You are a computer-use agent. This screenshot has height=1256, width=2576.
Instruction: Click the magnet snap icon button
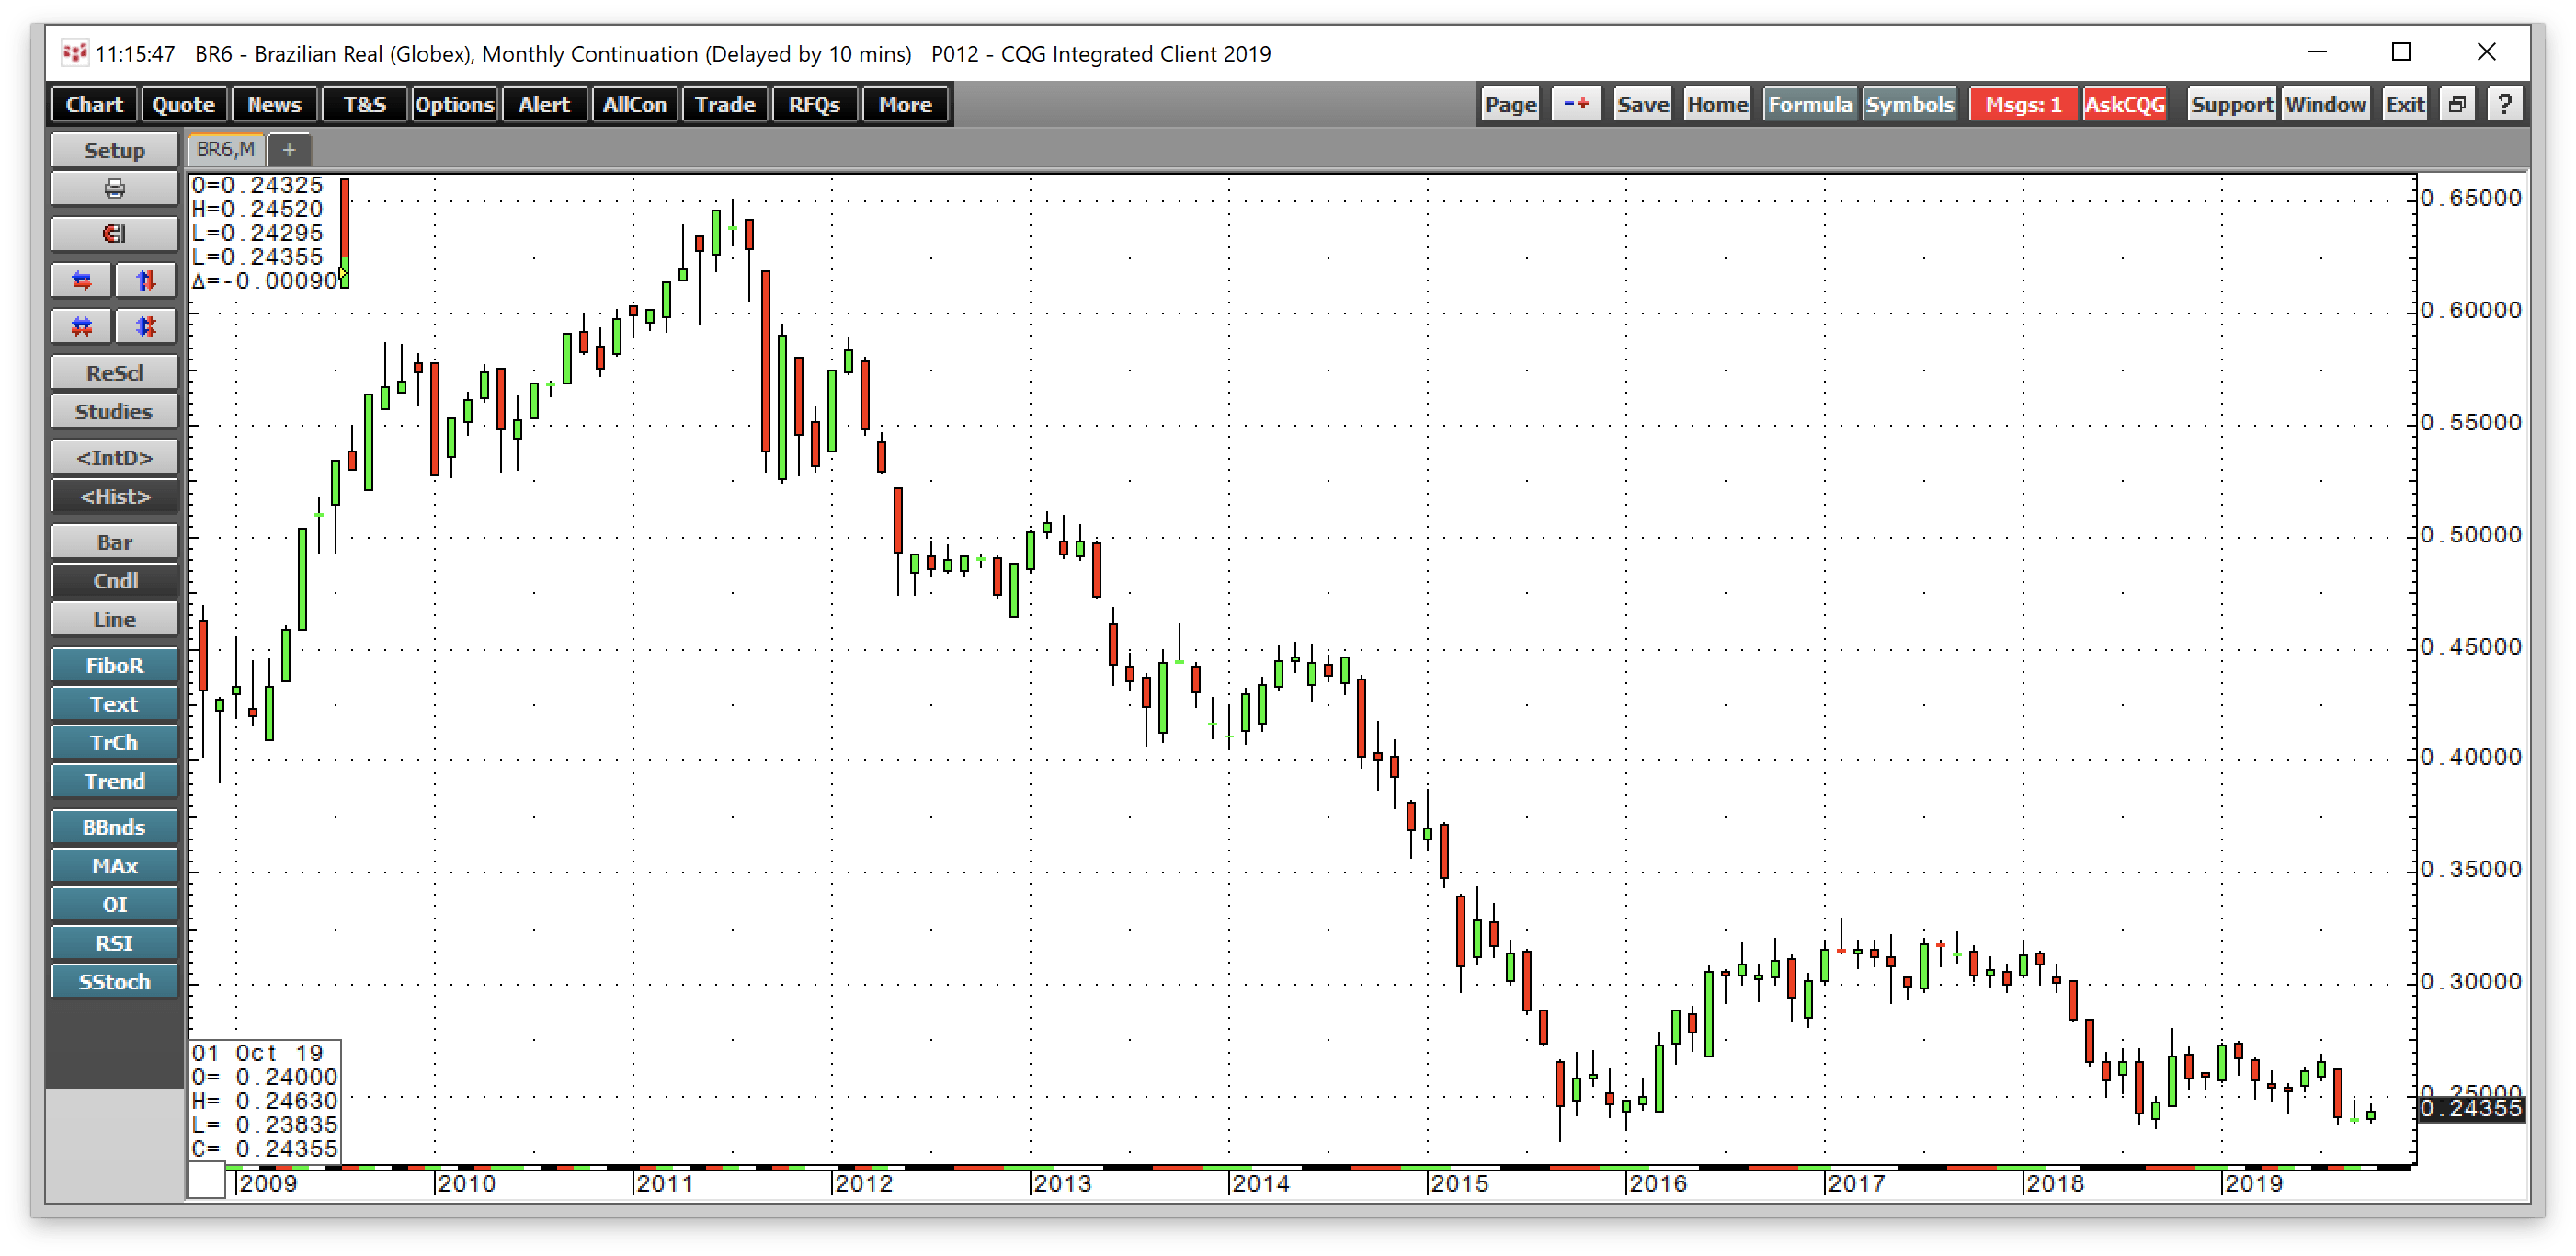pos(114,234)
